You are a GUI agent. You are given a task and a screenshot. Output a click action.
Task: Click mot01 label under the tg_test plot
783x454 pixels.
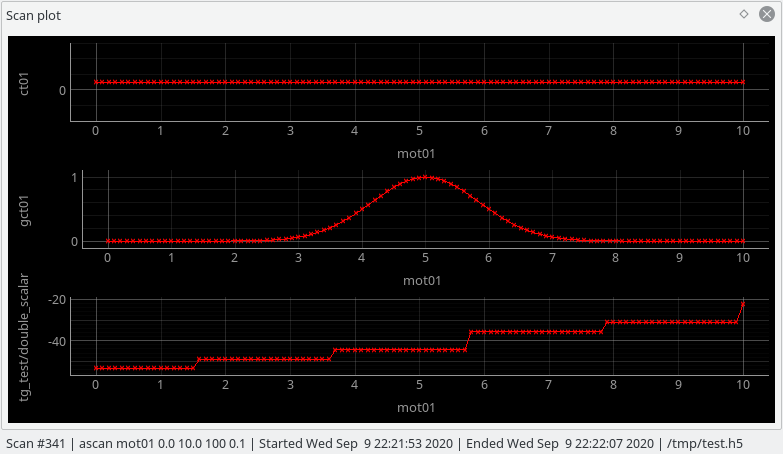tap(416, 408)
